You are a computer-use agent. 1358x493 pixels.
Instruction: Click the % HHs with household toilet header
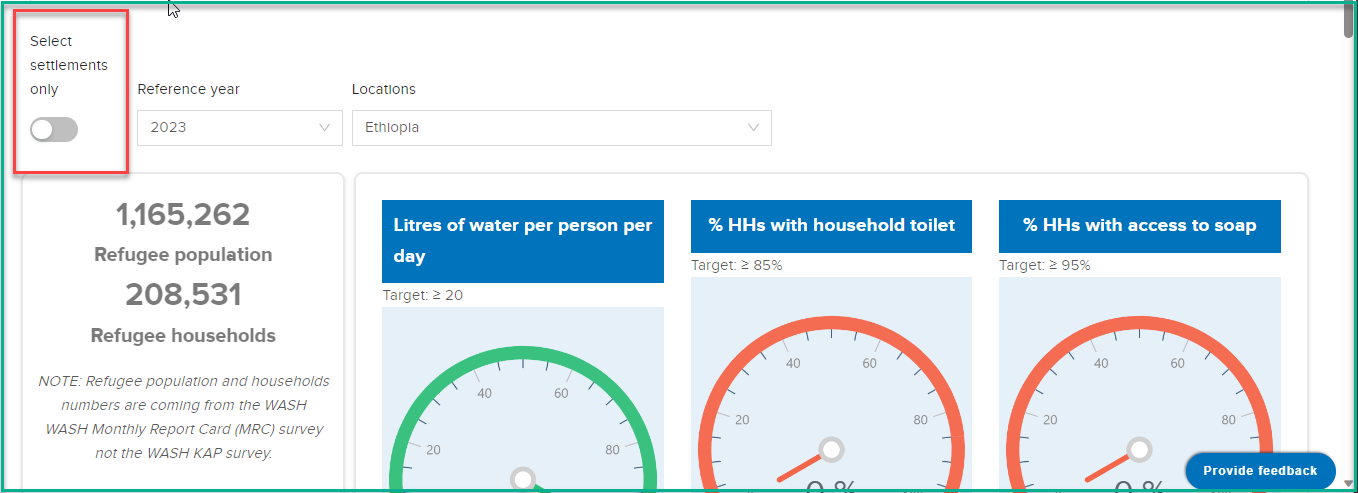point(832,226)
